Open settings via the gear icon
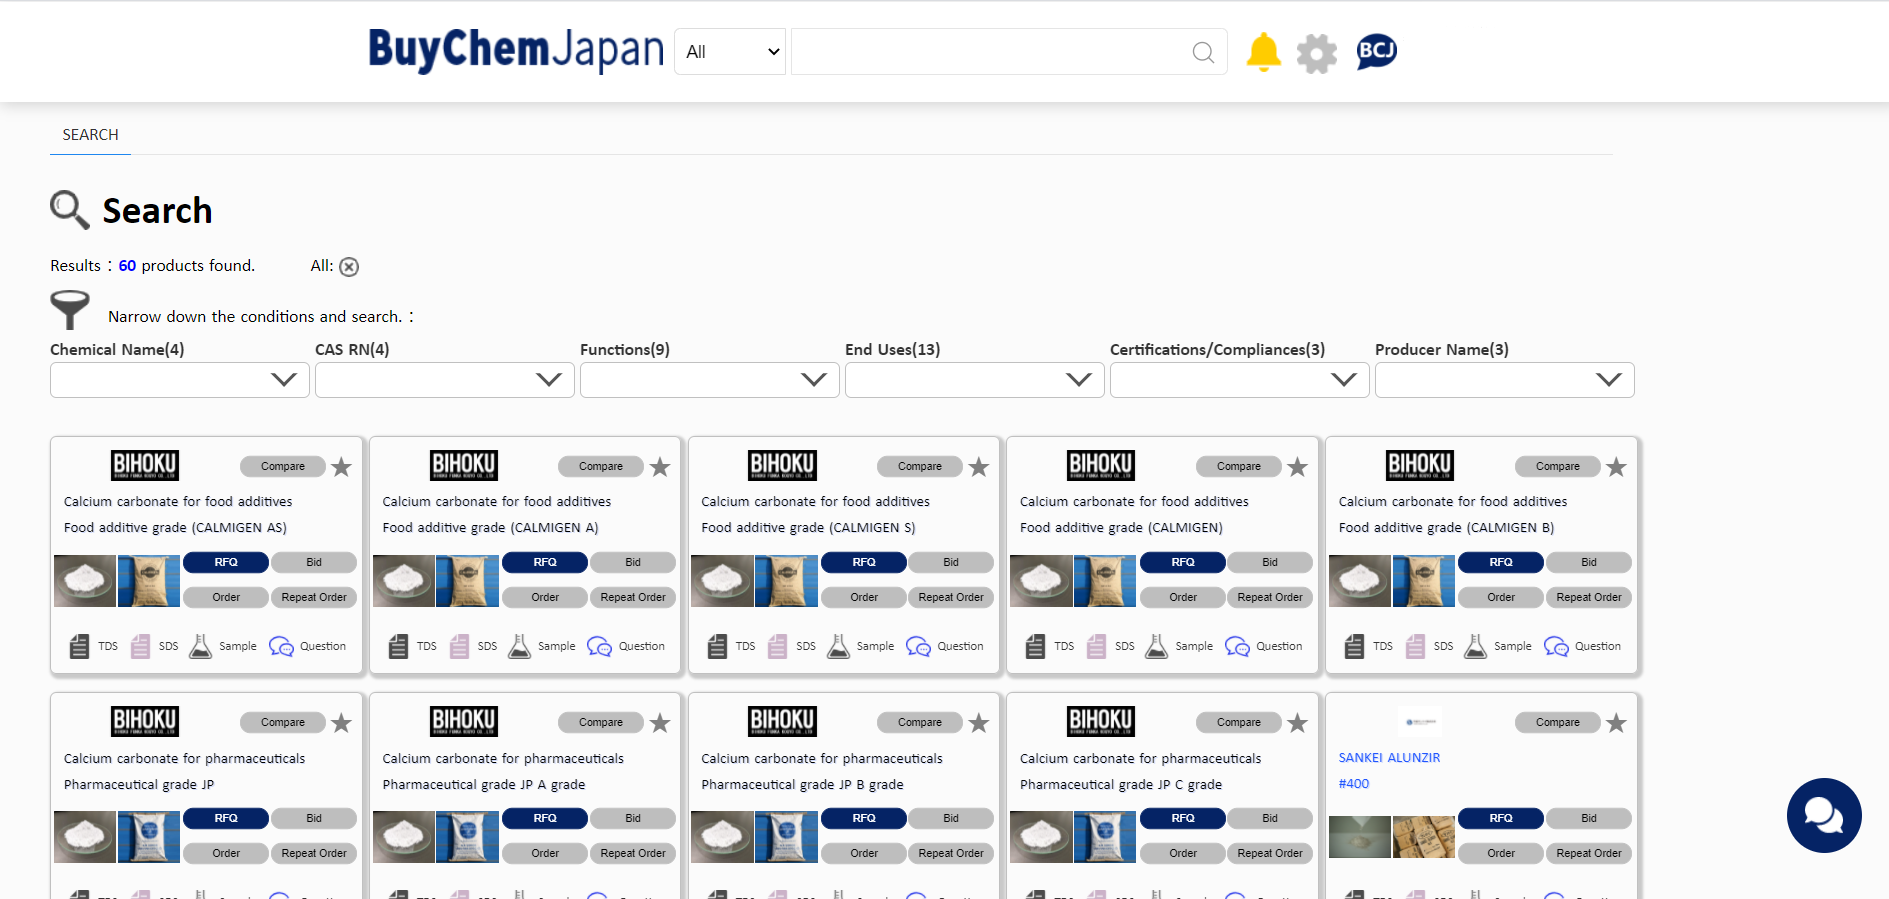This screenshot has height=899, width=1889. click(1316, 53)
